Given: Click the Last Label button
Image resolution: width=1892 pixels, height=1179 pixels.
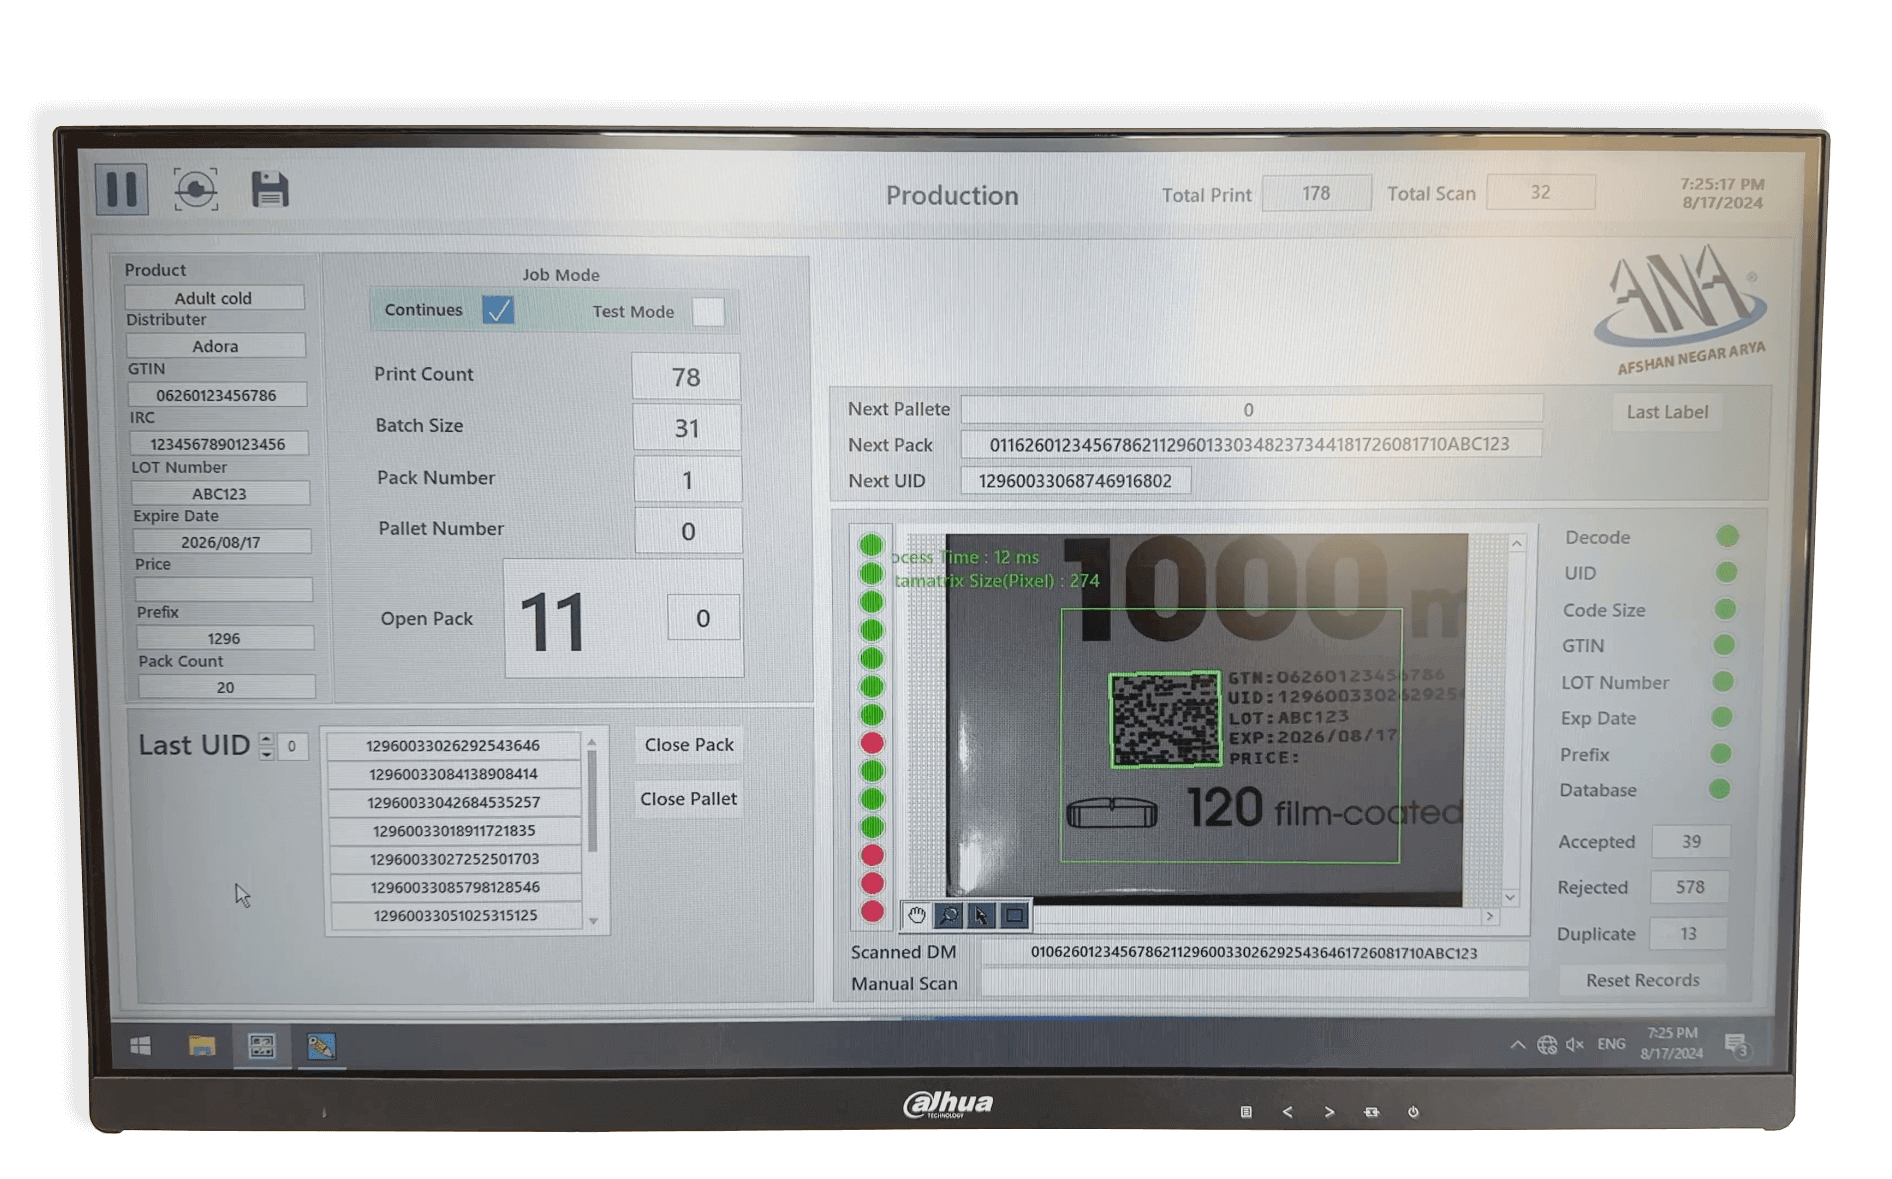Looking at the screenshot, I should pos(1666,412).
